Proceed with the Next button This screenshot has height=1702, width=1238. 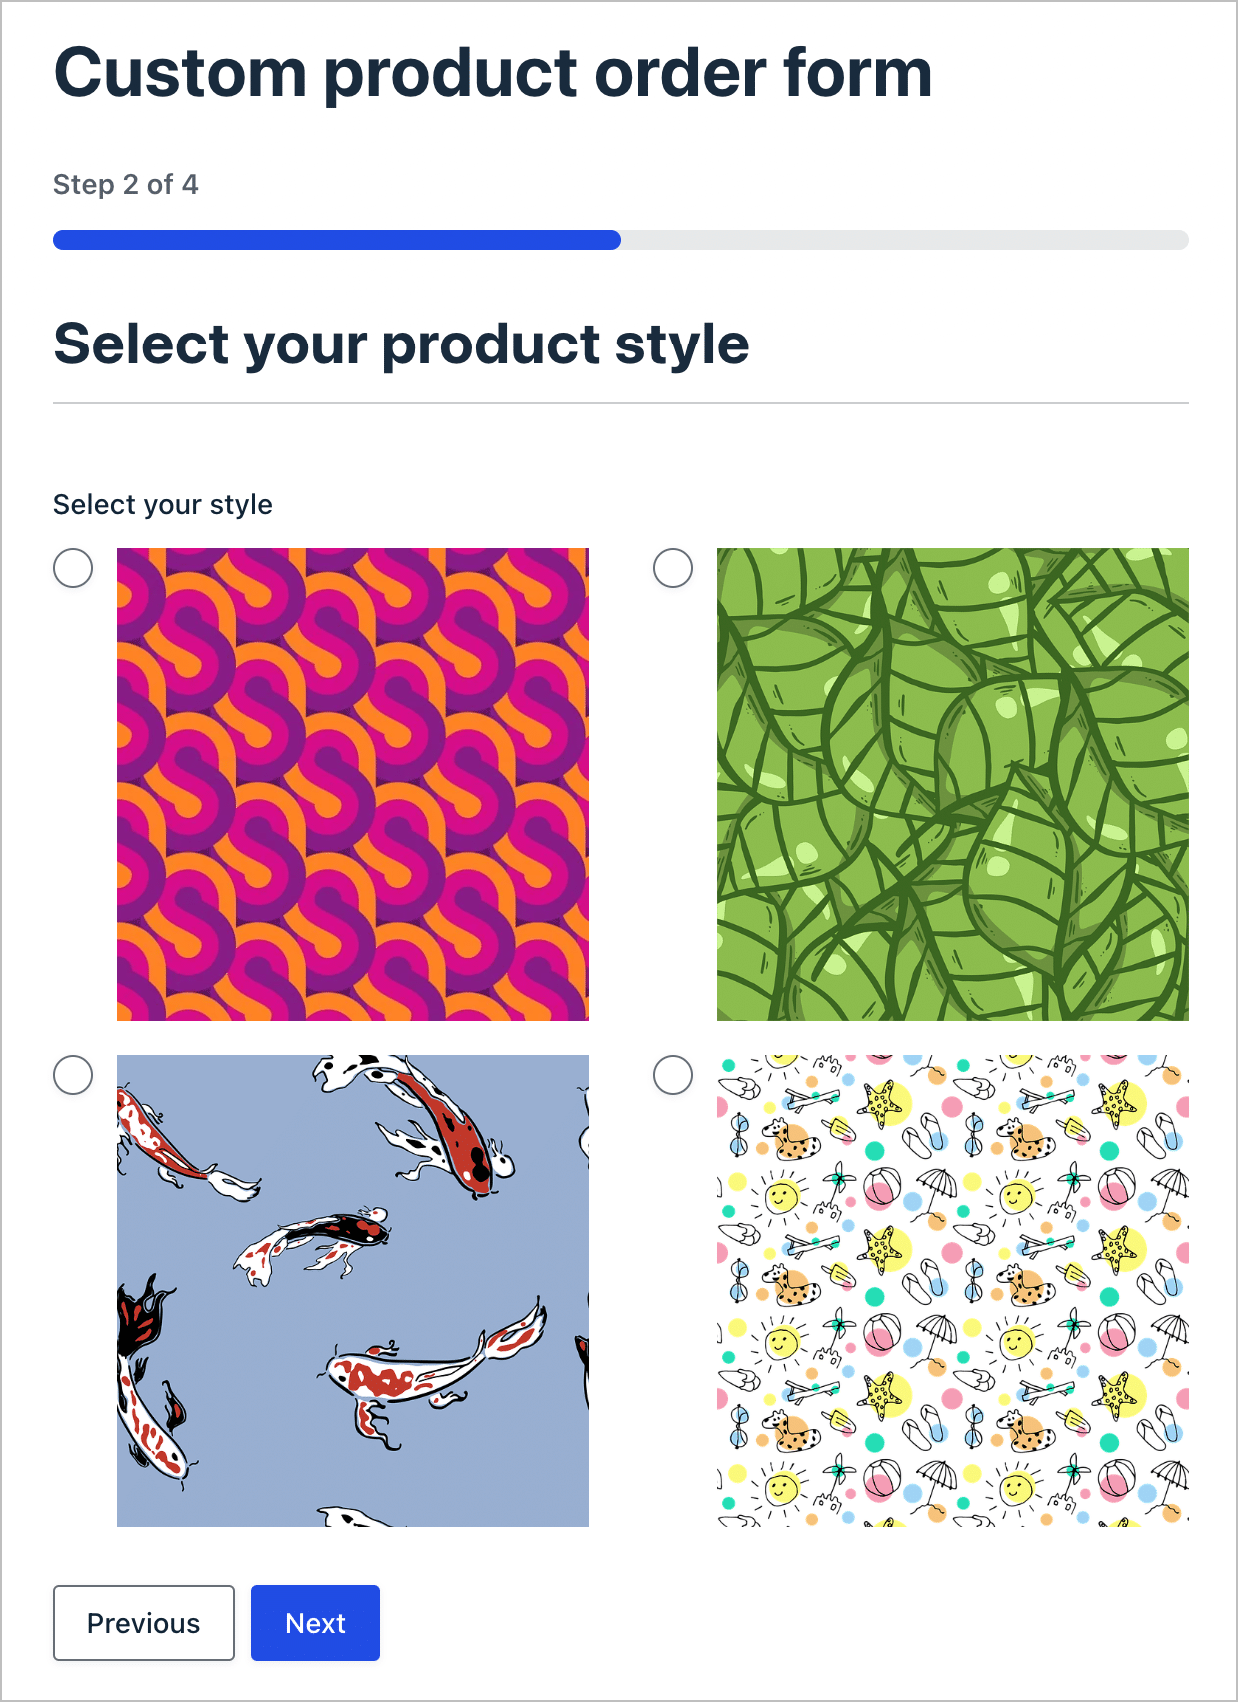(x=315, y=1623)
